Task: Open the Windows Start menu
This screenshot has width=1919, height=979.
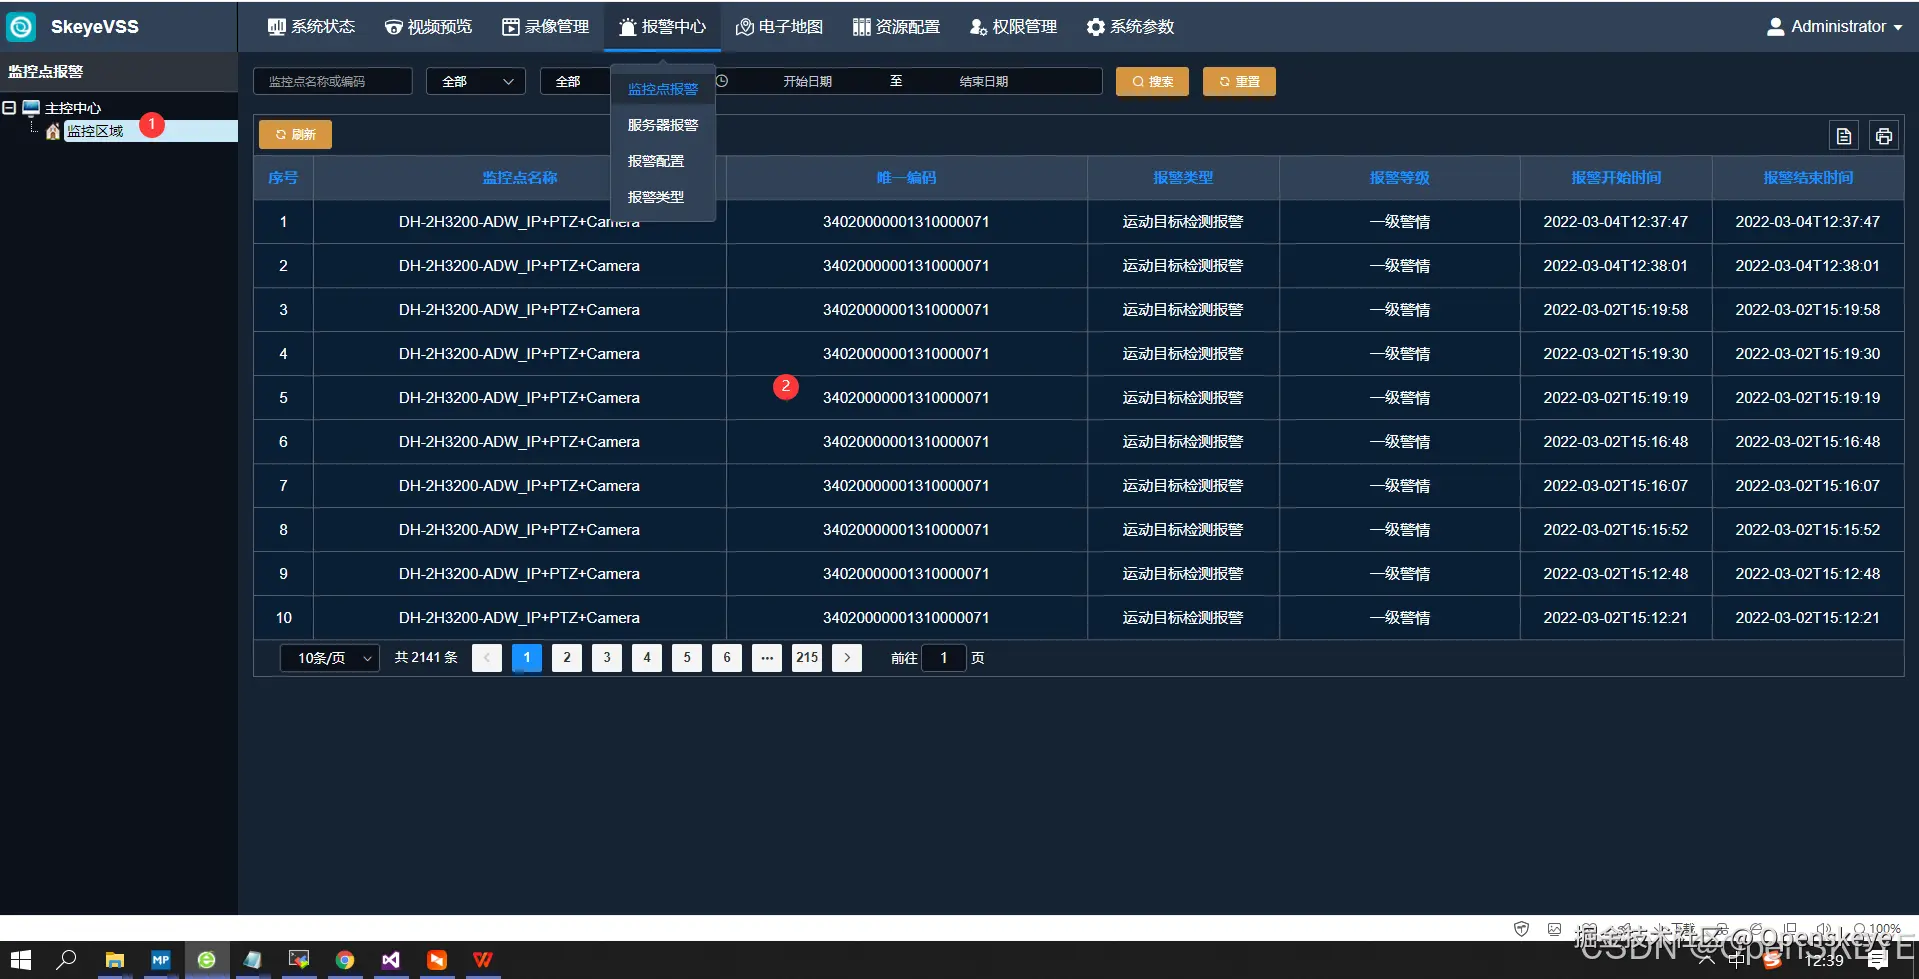Action: point(21,960)
